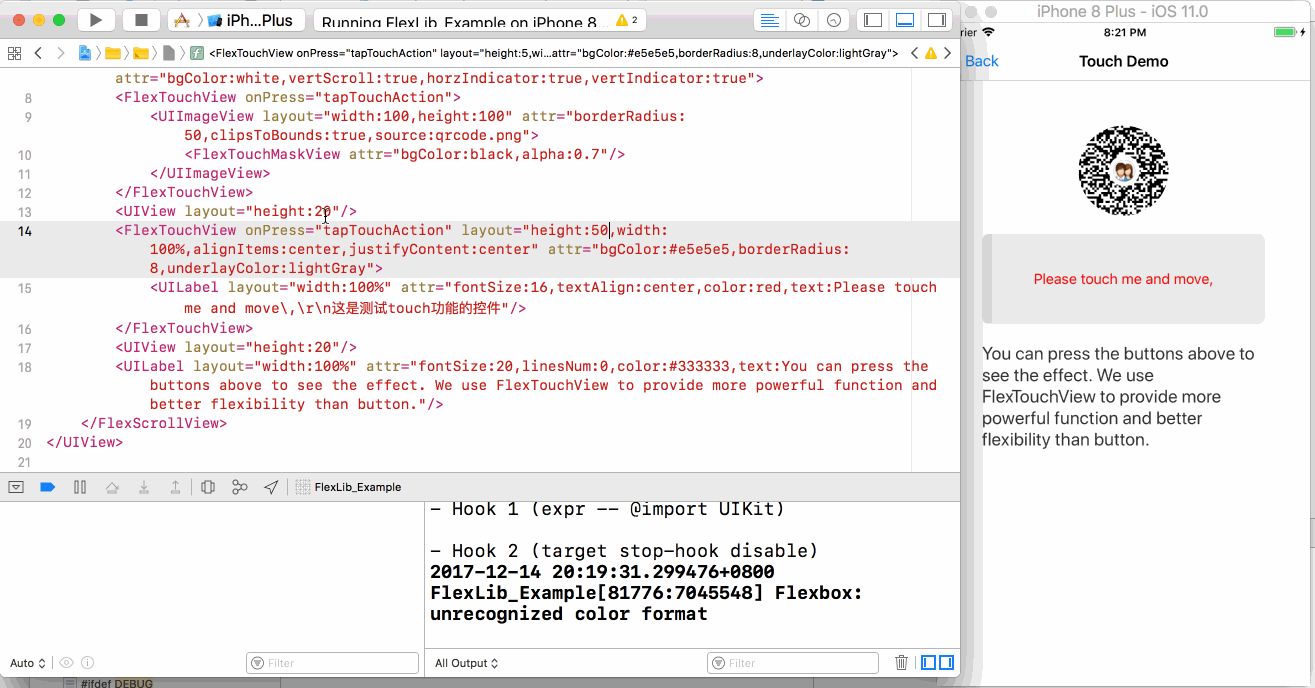Click the Step into debug icon
The image size is (1315, 688).
(144, 487)
